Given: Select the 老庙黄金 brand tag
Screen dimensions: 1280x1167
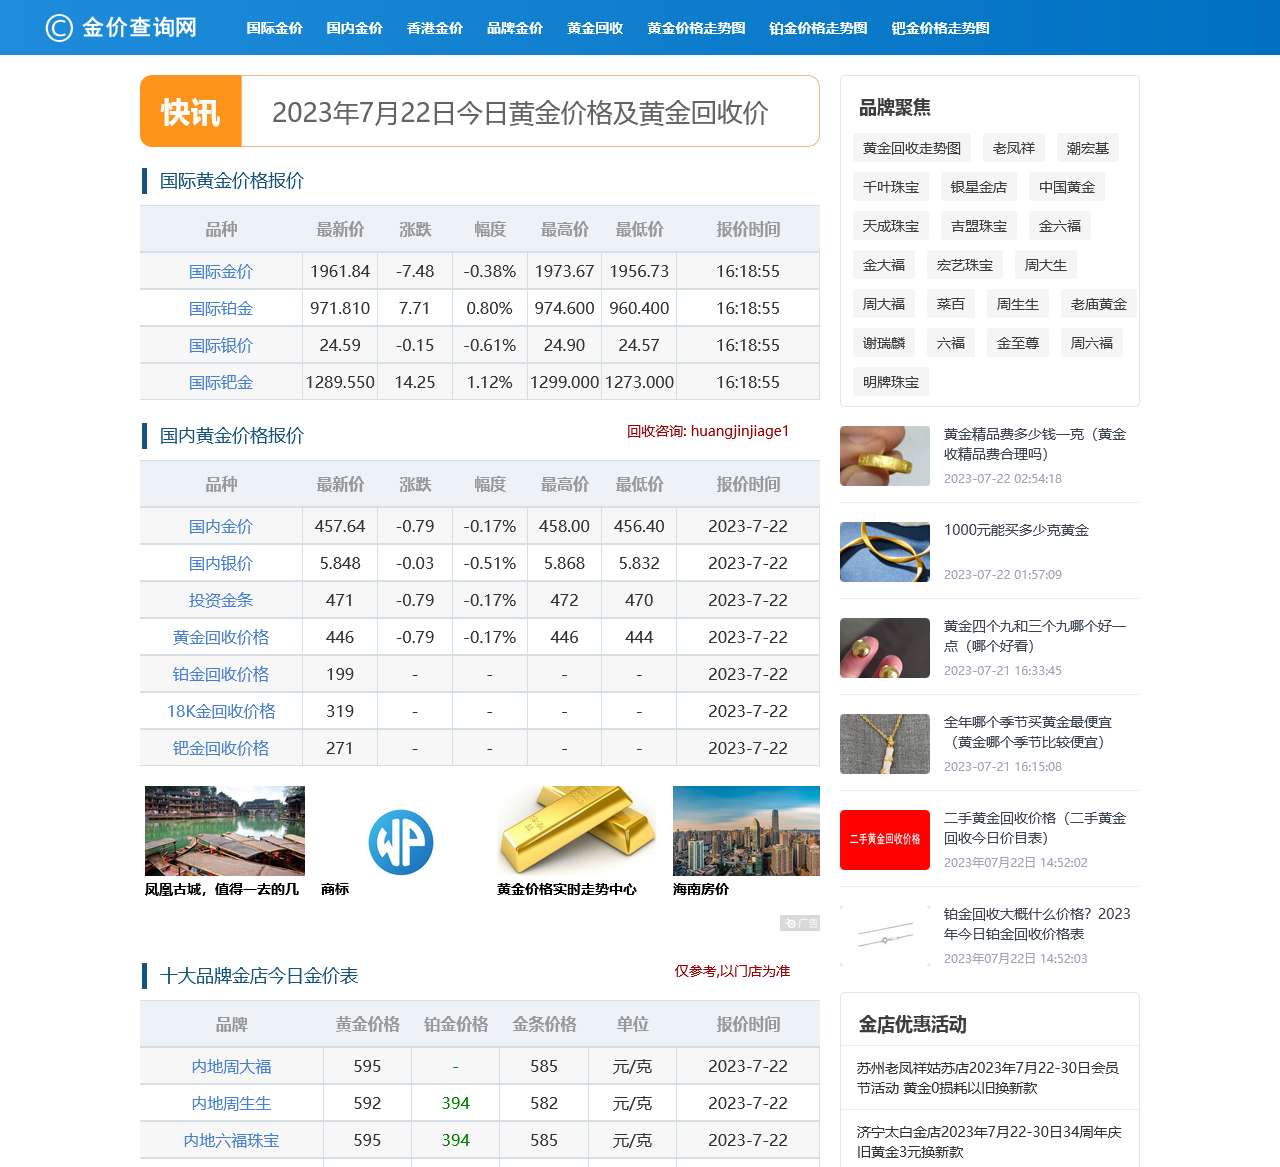Looking at the screenshot, I should (x=1099, y=304).
